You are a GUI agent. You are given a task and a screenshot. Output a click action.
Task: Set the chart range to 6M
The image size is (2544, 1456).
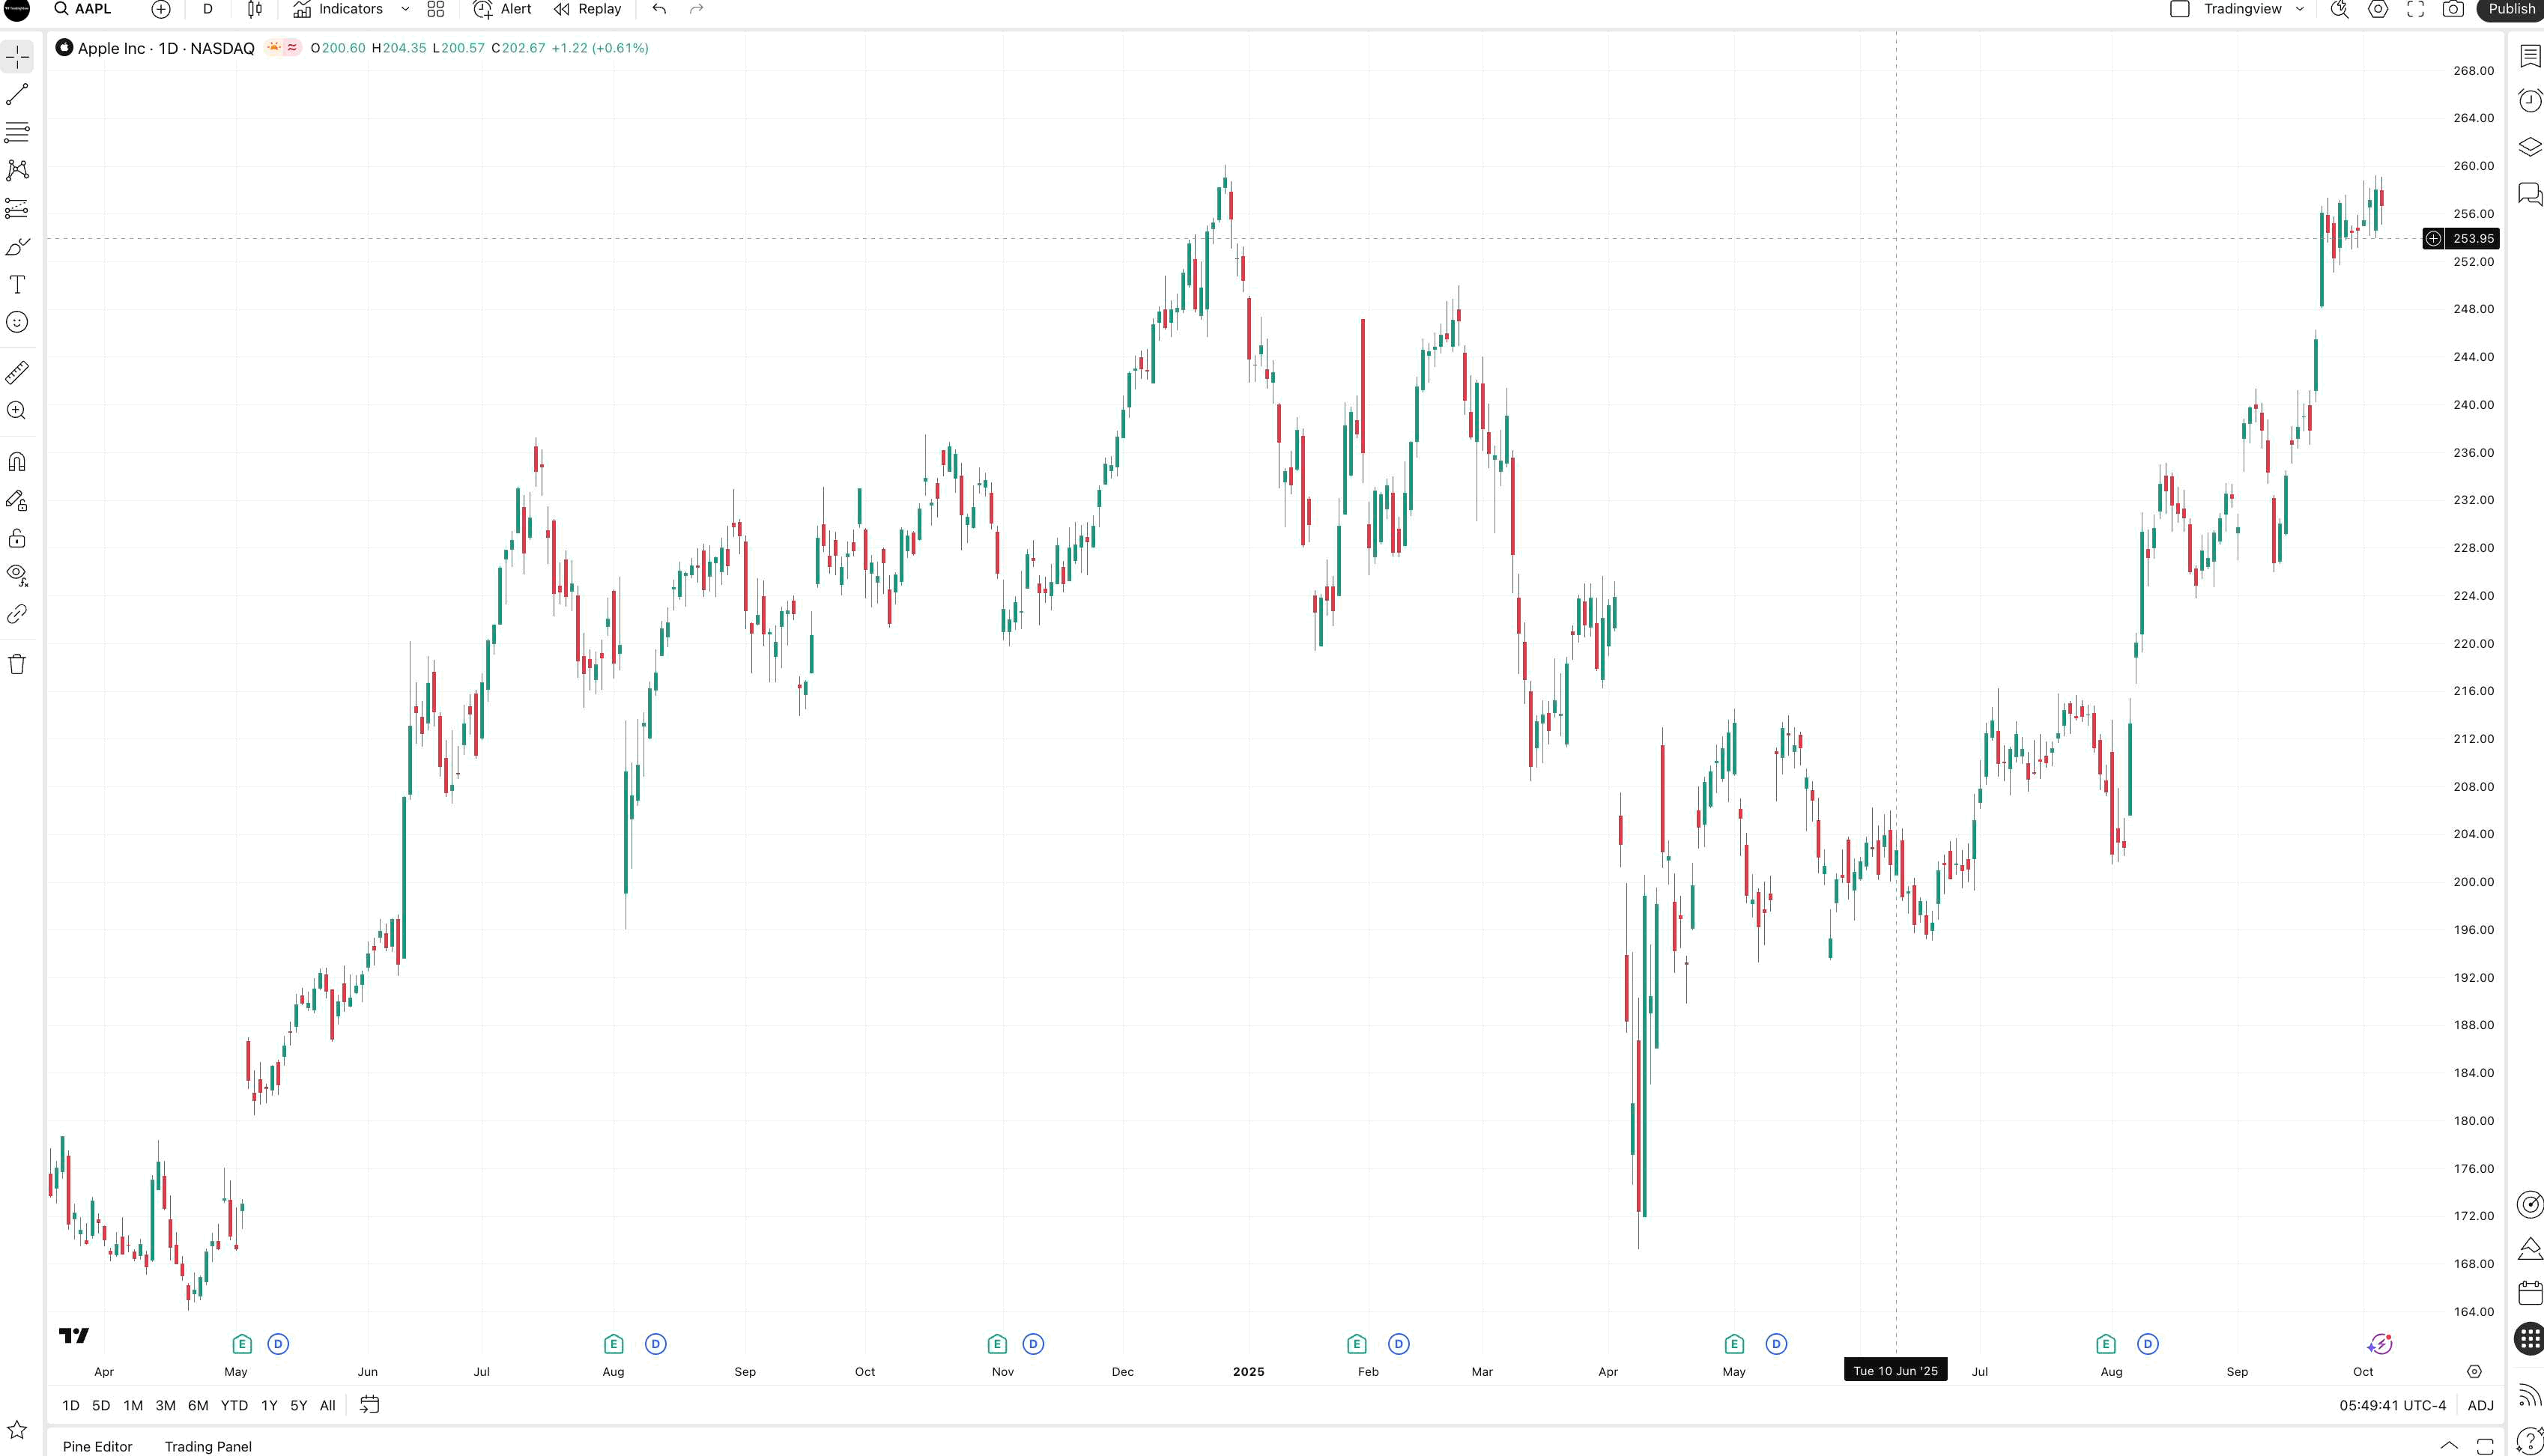198,1405
